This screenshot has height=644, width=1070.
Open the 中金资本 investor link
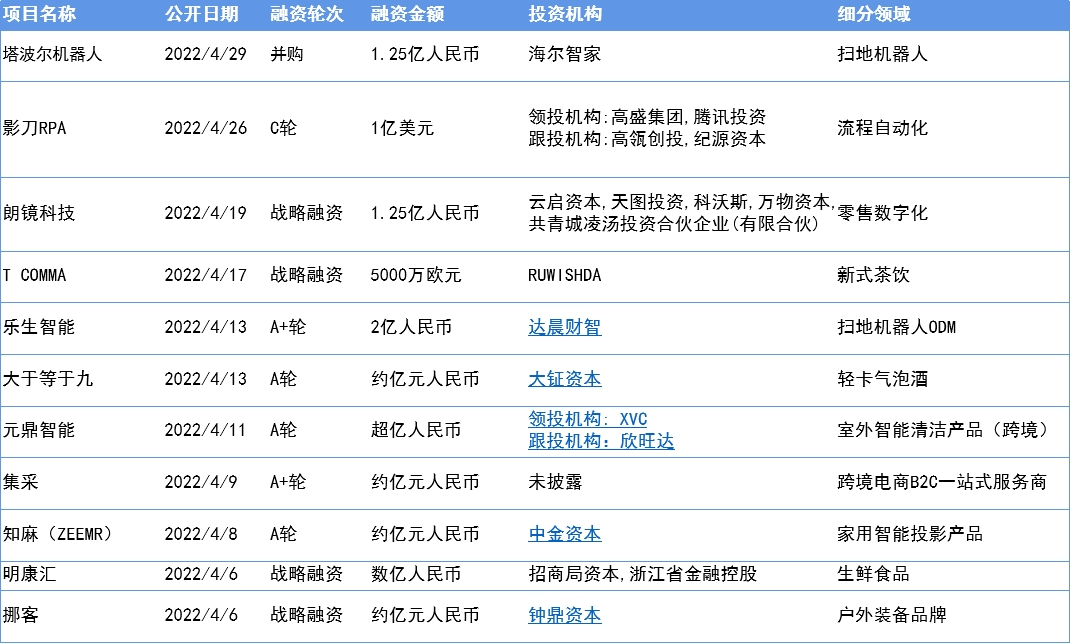coord(564,534)
